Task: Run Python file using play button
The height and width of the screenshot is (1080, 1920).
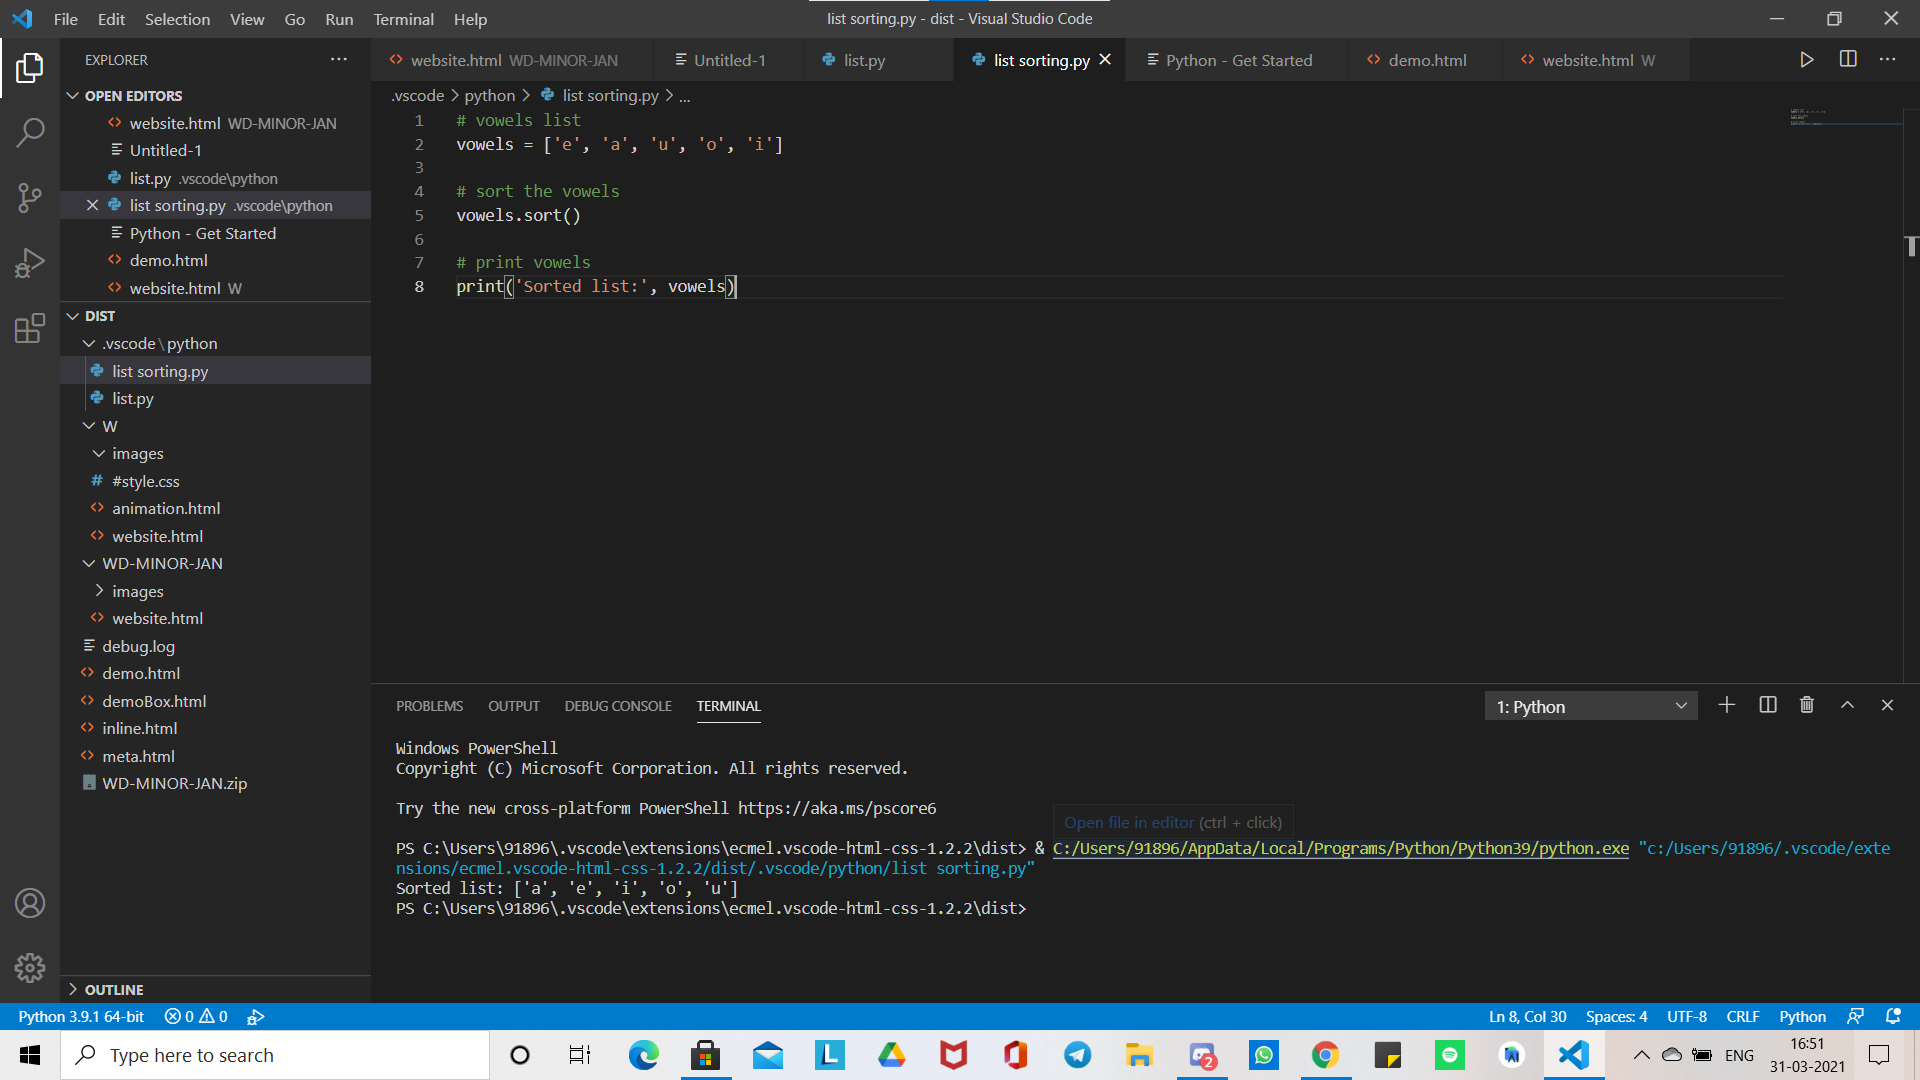Action: click(1806, 60)
